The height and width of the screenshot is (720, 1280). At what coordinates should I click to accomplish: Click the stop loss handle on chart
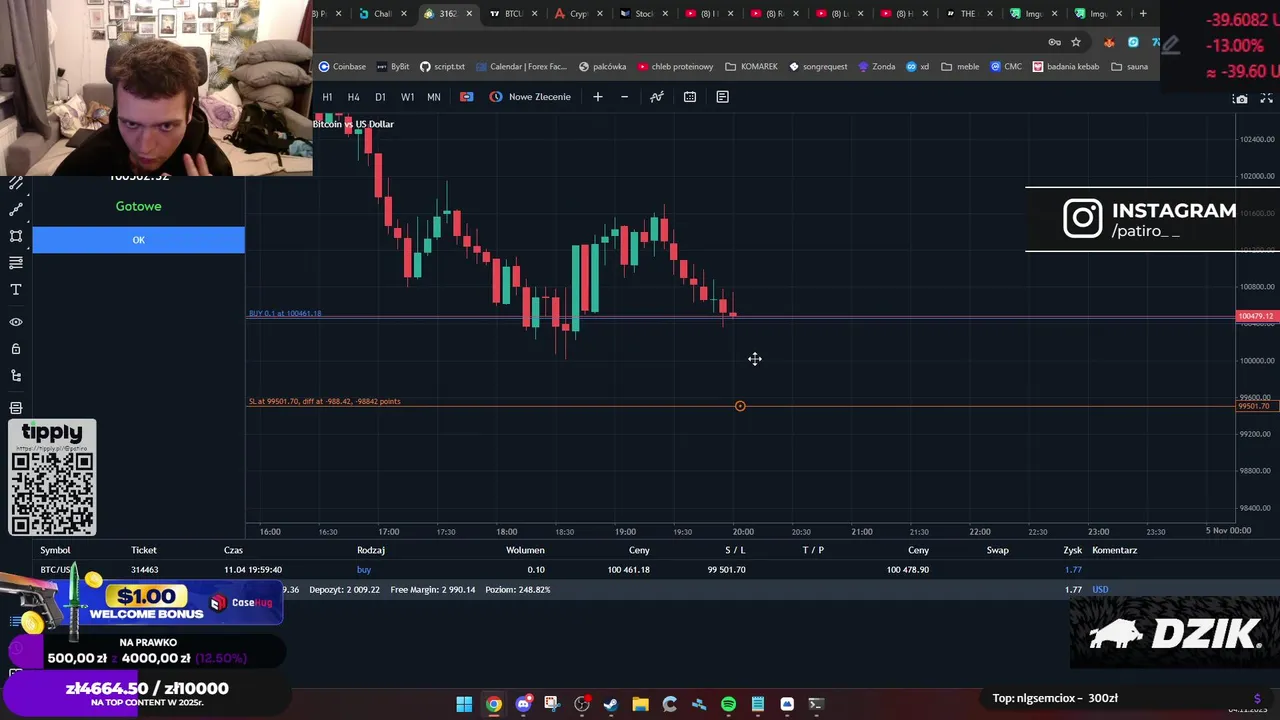pyautogui.click(x=740, y=406)
